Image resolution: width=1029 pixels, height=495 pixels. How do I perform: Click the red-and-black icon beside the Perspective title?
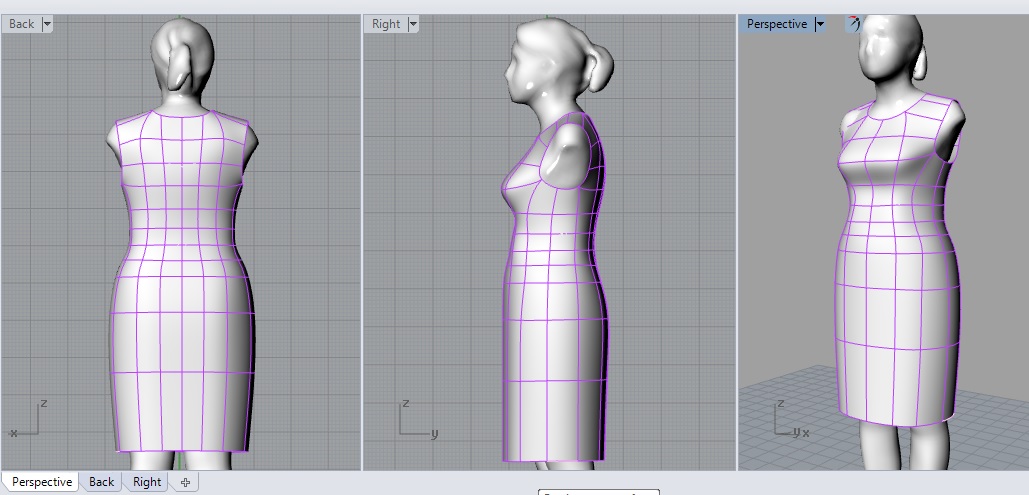coord(853,24)
